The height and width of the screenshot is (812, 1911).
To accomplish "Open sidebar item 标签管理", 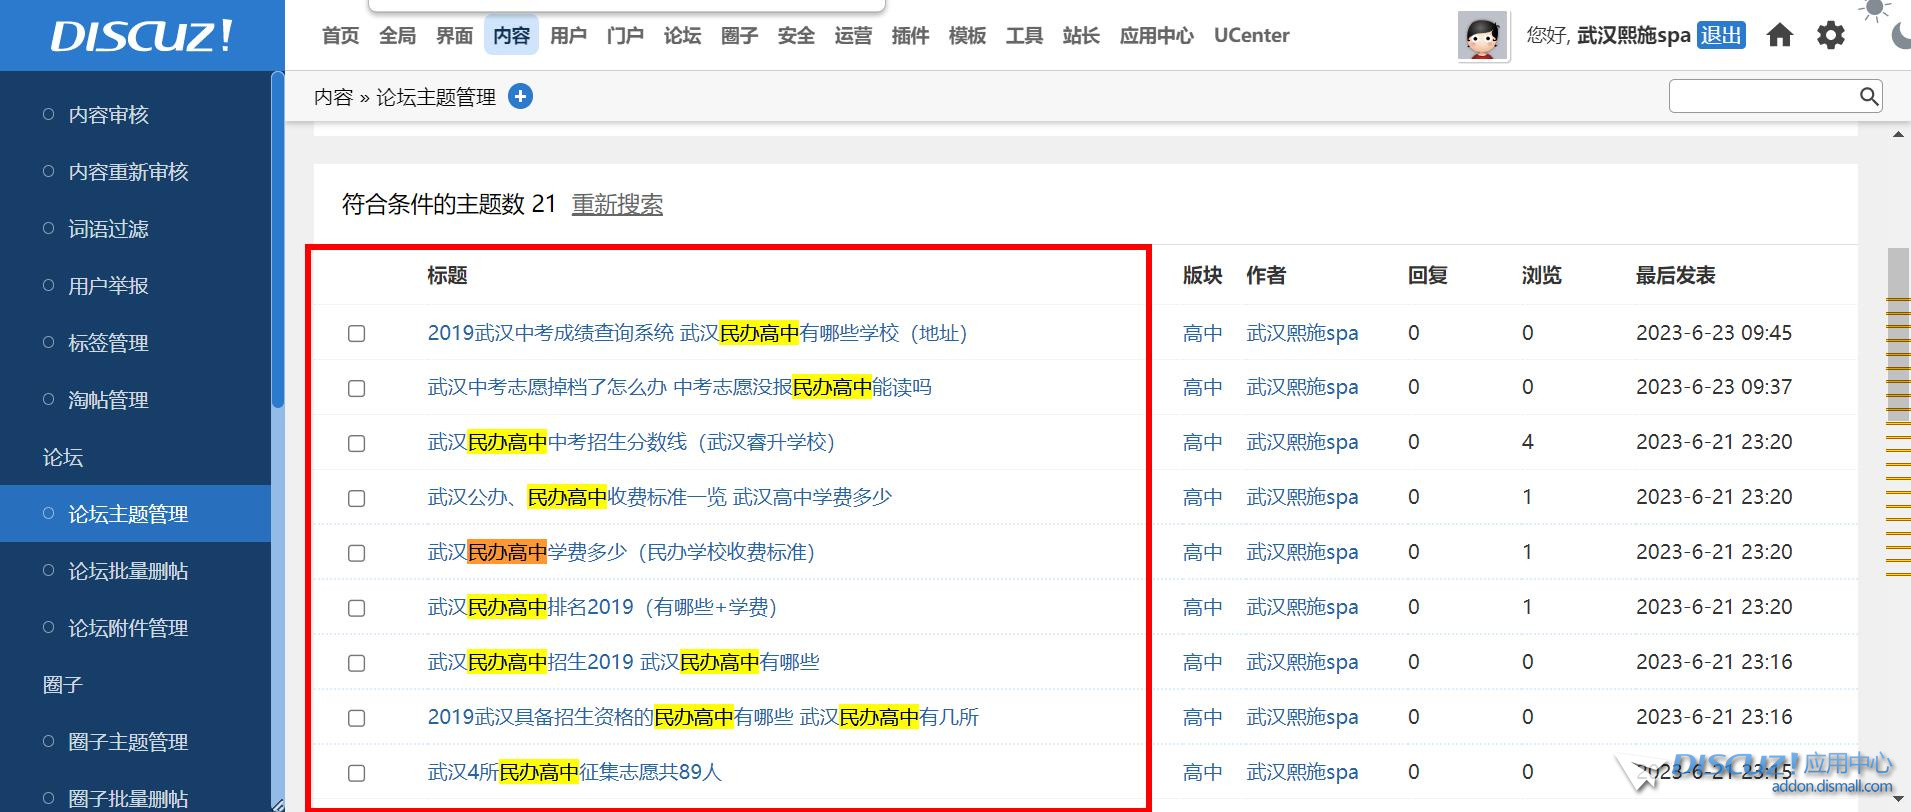I will tap(108, 343).
